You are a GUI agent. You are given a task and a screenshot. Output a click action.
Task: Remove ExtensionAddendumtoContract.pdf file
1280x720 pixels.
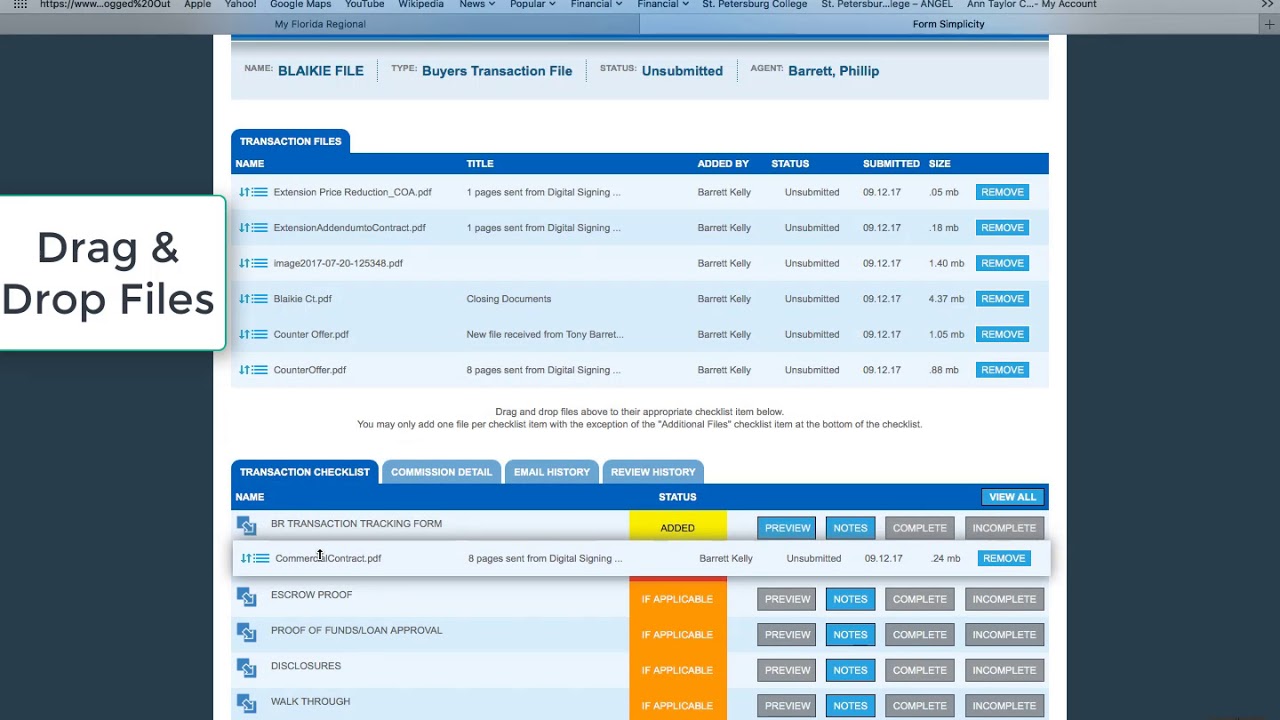tap(1002, 228)
